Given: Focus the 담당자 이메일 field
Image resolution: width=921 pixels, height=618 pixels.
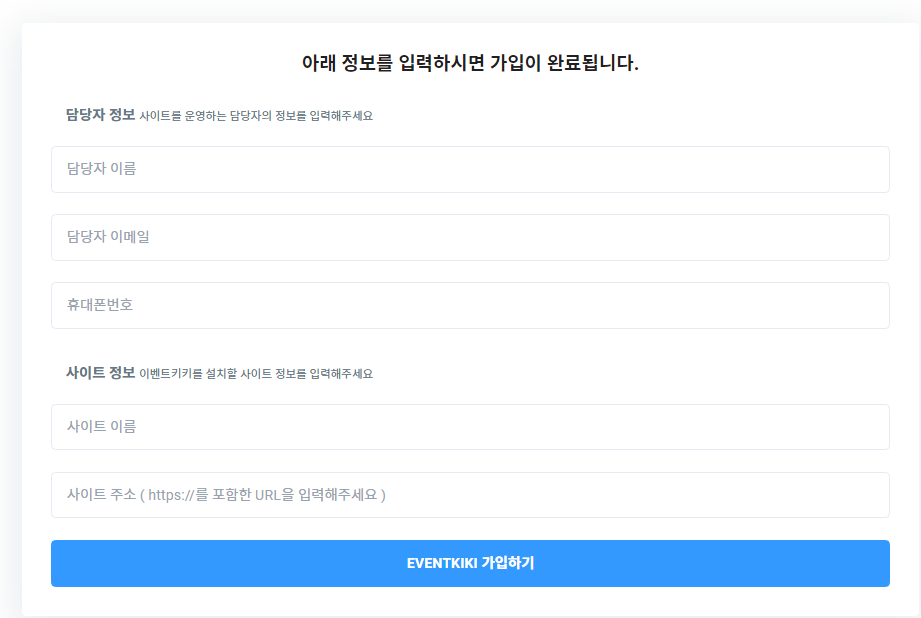Looking at the screenshot, I should (470, 237).
